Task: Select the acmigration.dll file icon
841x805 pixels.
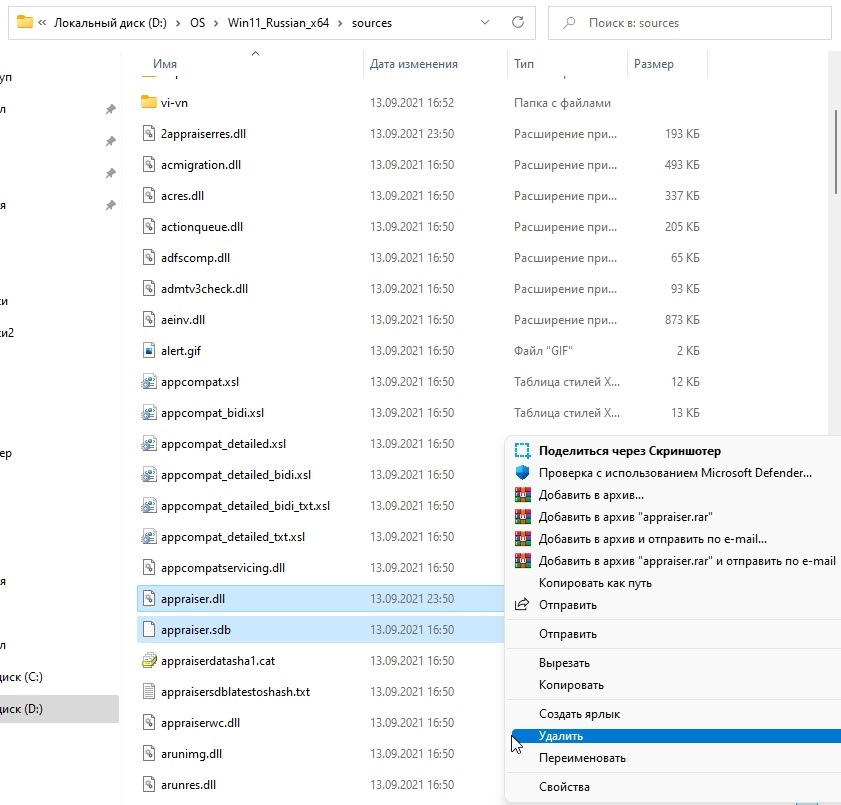Action: click(x=149, y=164)
